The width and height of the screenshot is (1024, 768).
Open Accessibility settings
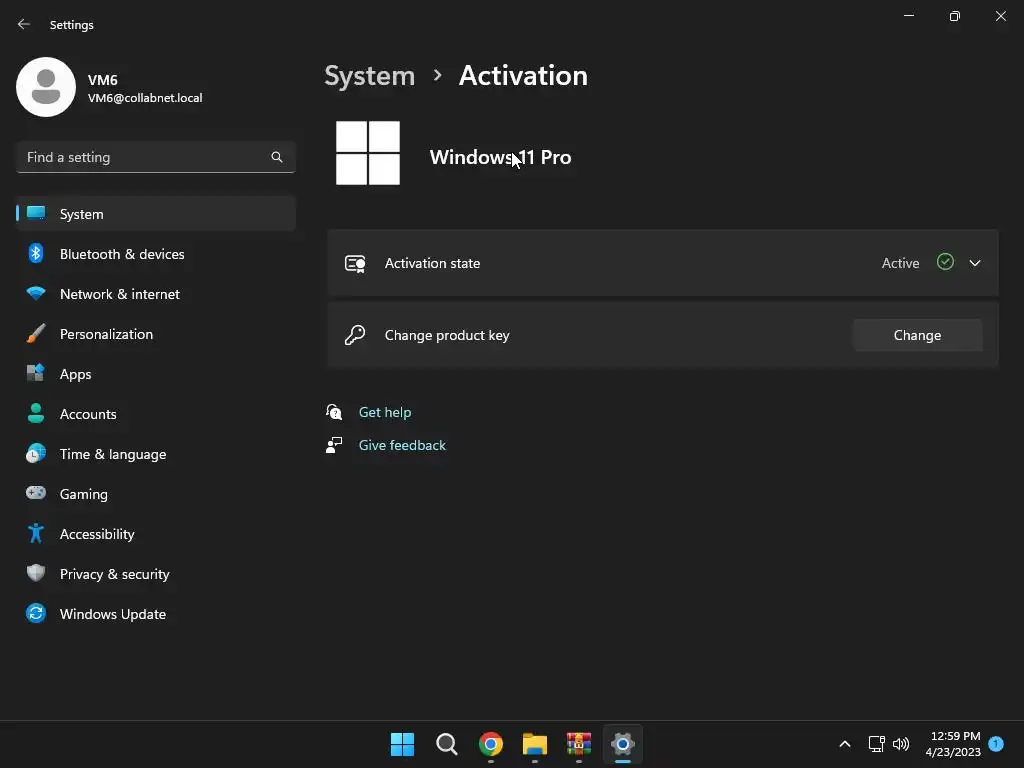155,534
